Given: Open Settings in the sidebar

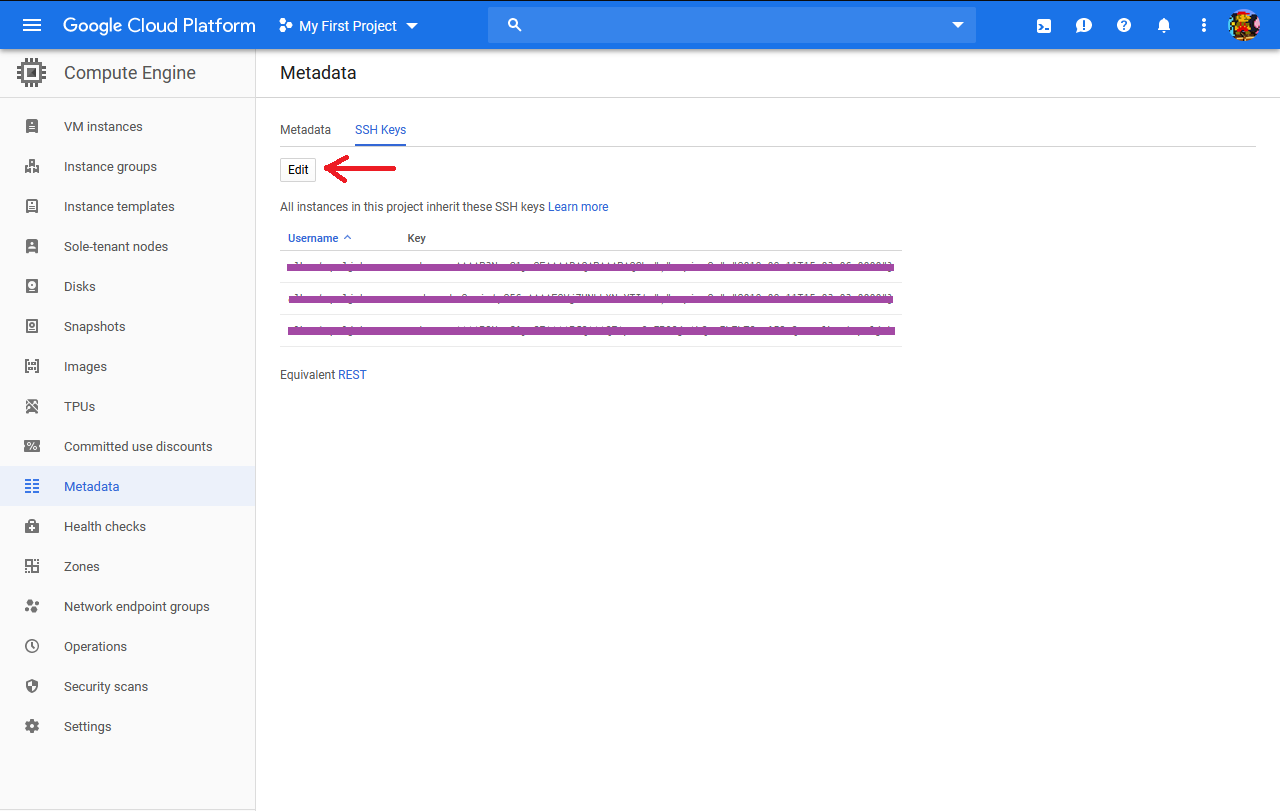Looking at the screenshot, I should coord(88,726).
